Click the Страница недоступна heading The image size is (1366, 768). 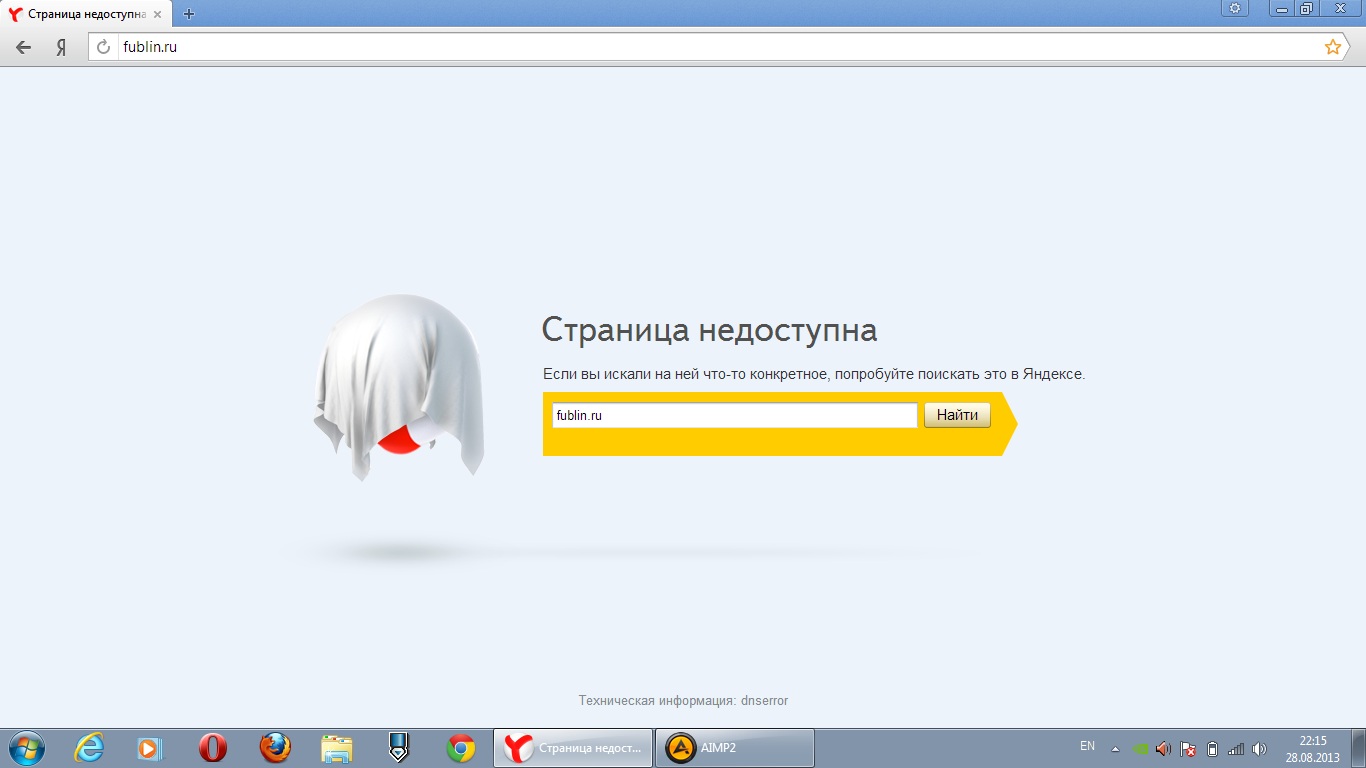coord(709,330)
